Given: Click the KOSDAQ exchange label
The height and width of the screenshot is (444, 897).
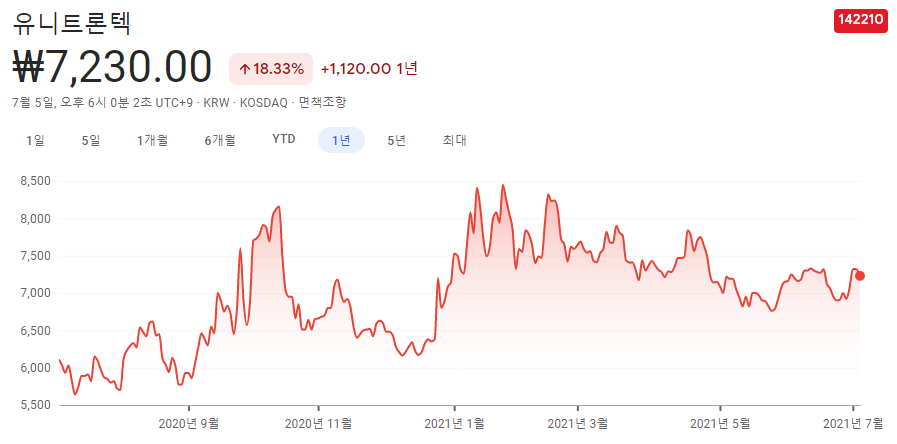Looking at the screenshot, I should 266,103.
